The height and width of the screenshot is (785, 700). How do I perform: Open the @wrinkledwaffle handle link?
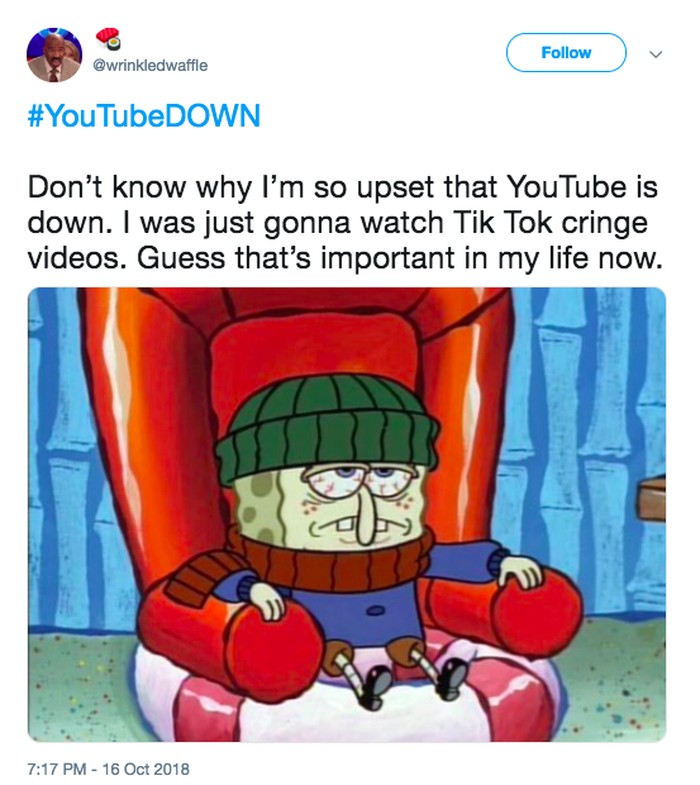[x=150, y=66]
